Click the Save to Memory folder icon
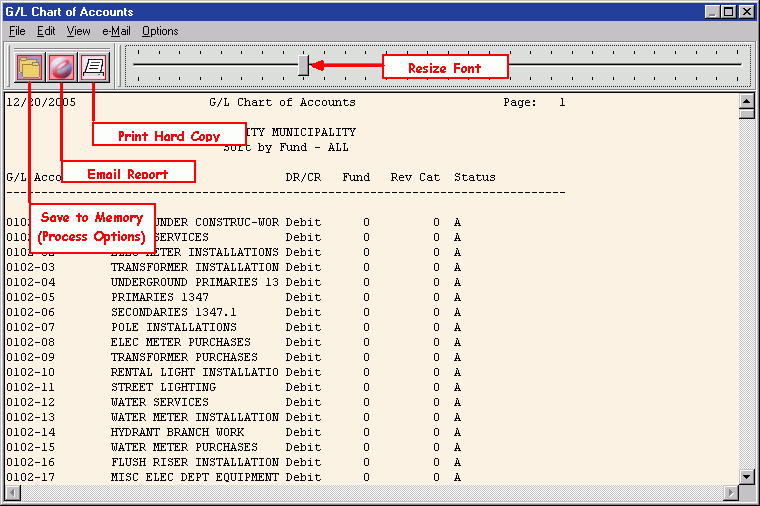Screen dimensions: 760x506 tap(30, 67)
